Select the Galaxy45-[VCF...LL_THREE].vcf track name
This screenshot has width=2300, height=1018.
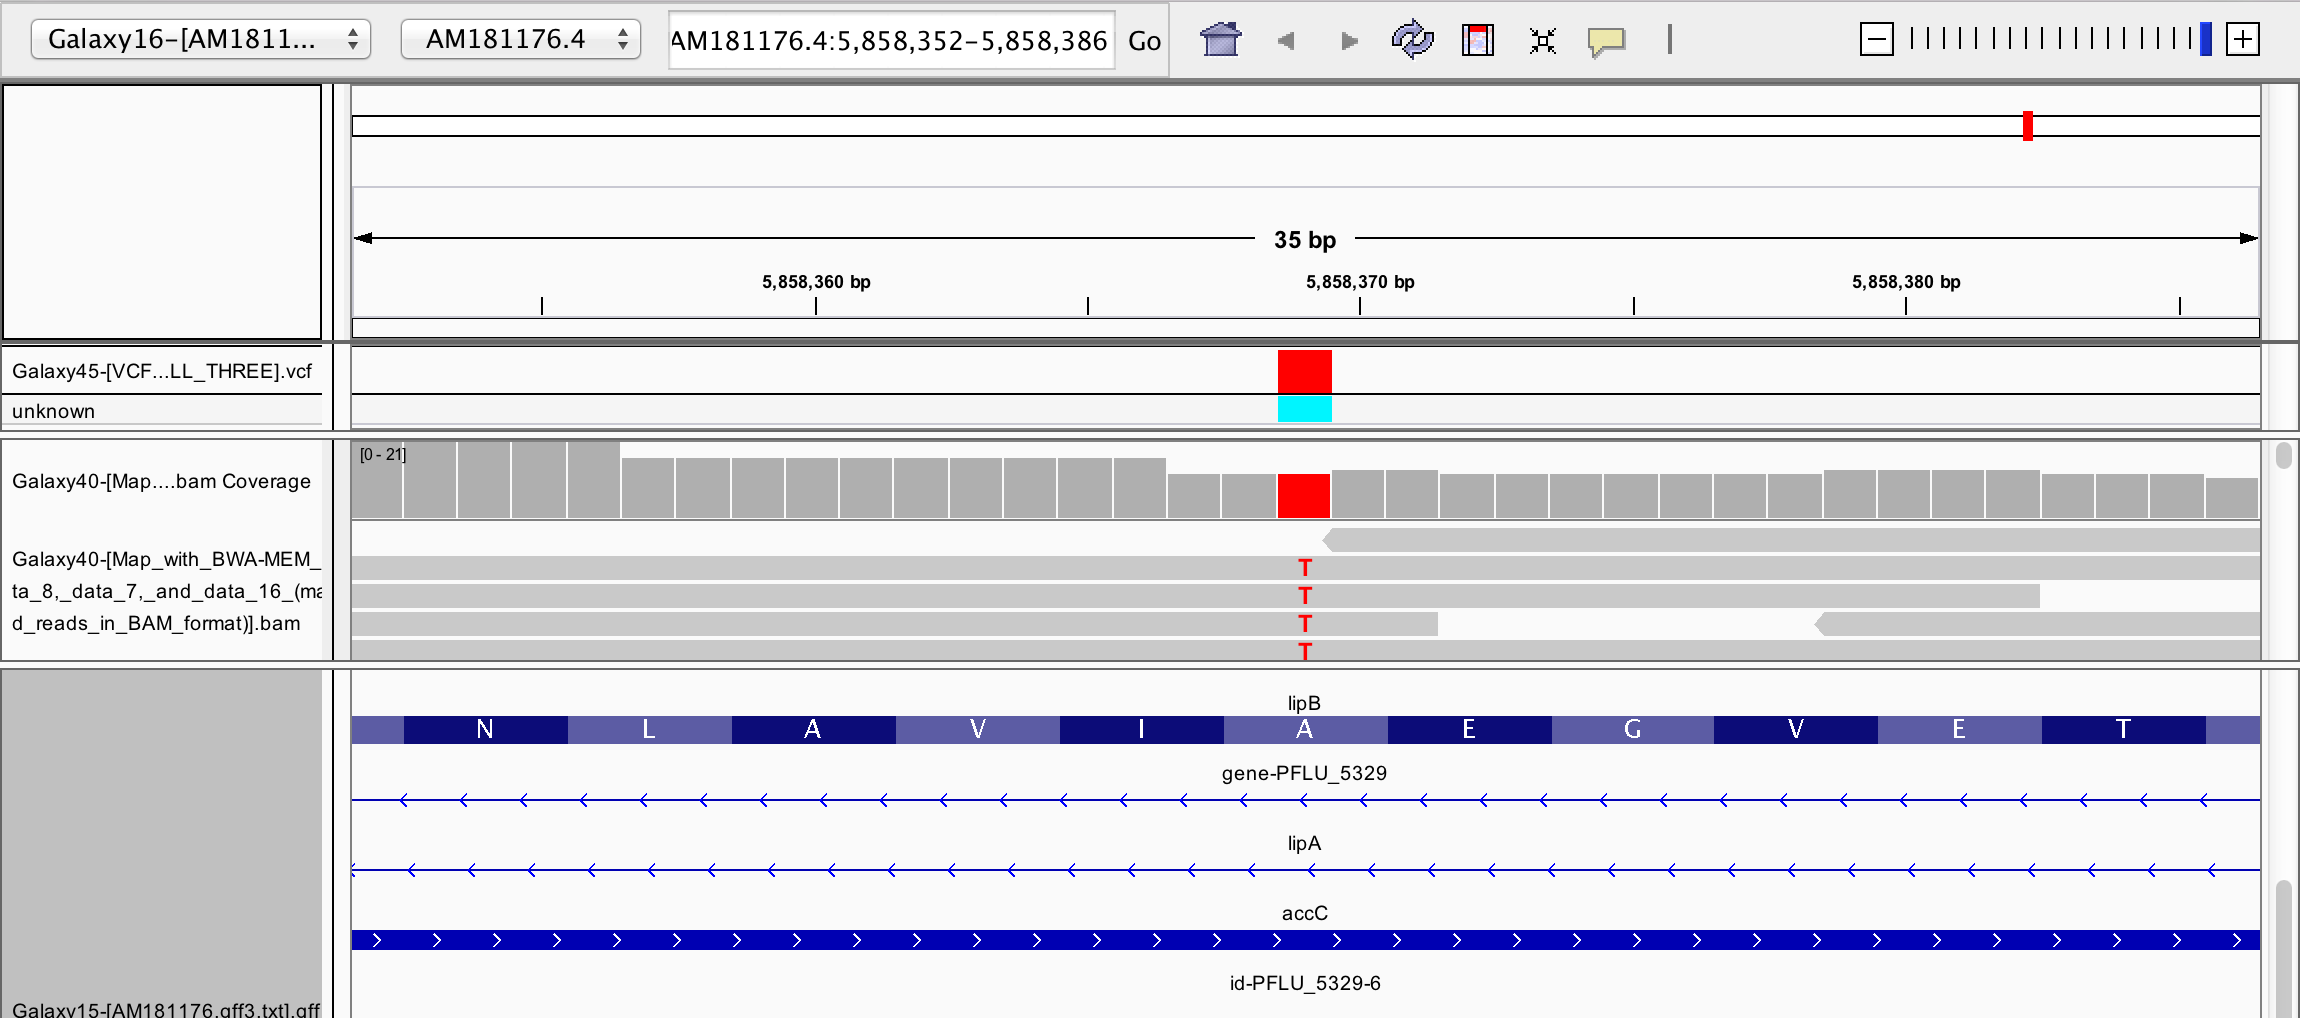tap(162, 371)
